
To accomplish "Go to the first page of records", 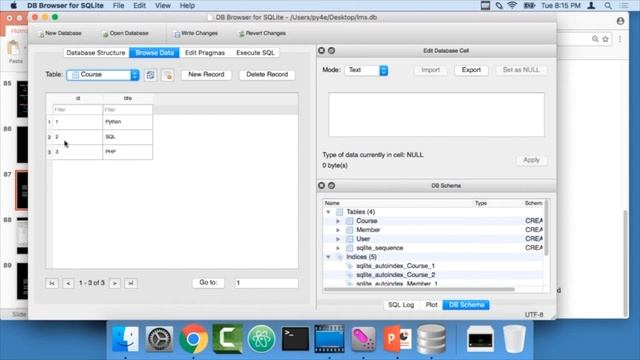I will point(52,283).
